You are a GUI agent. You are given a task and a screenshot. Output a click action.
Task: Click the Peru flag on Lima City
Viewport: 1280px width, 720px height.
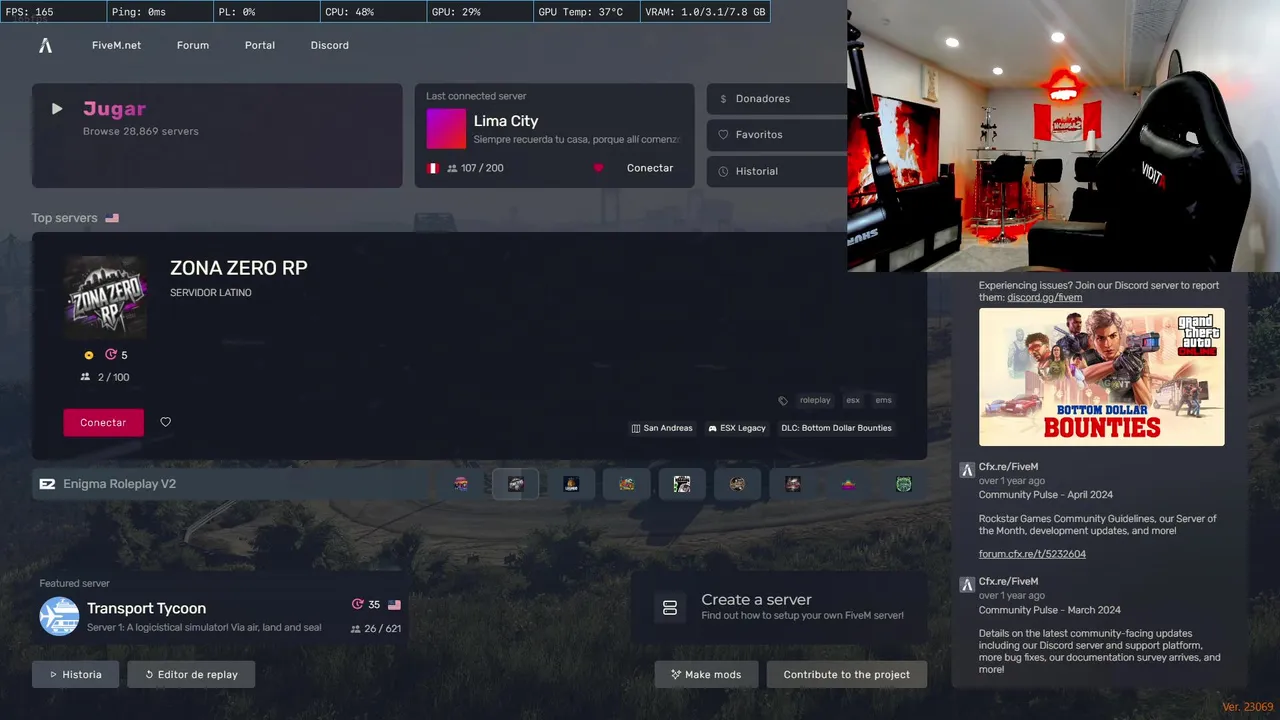pos(433,168)
